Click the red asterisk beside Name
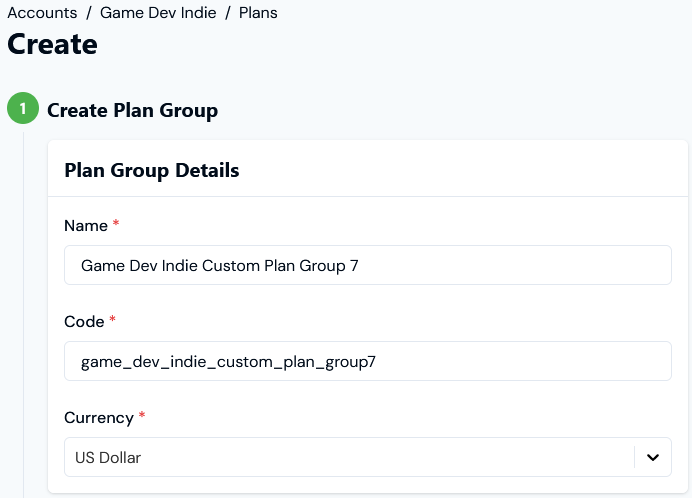The image size is (692, 498). click(116, 223)
